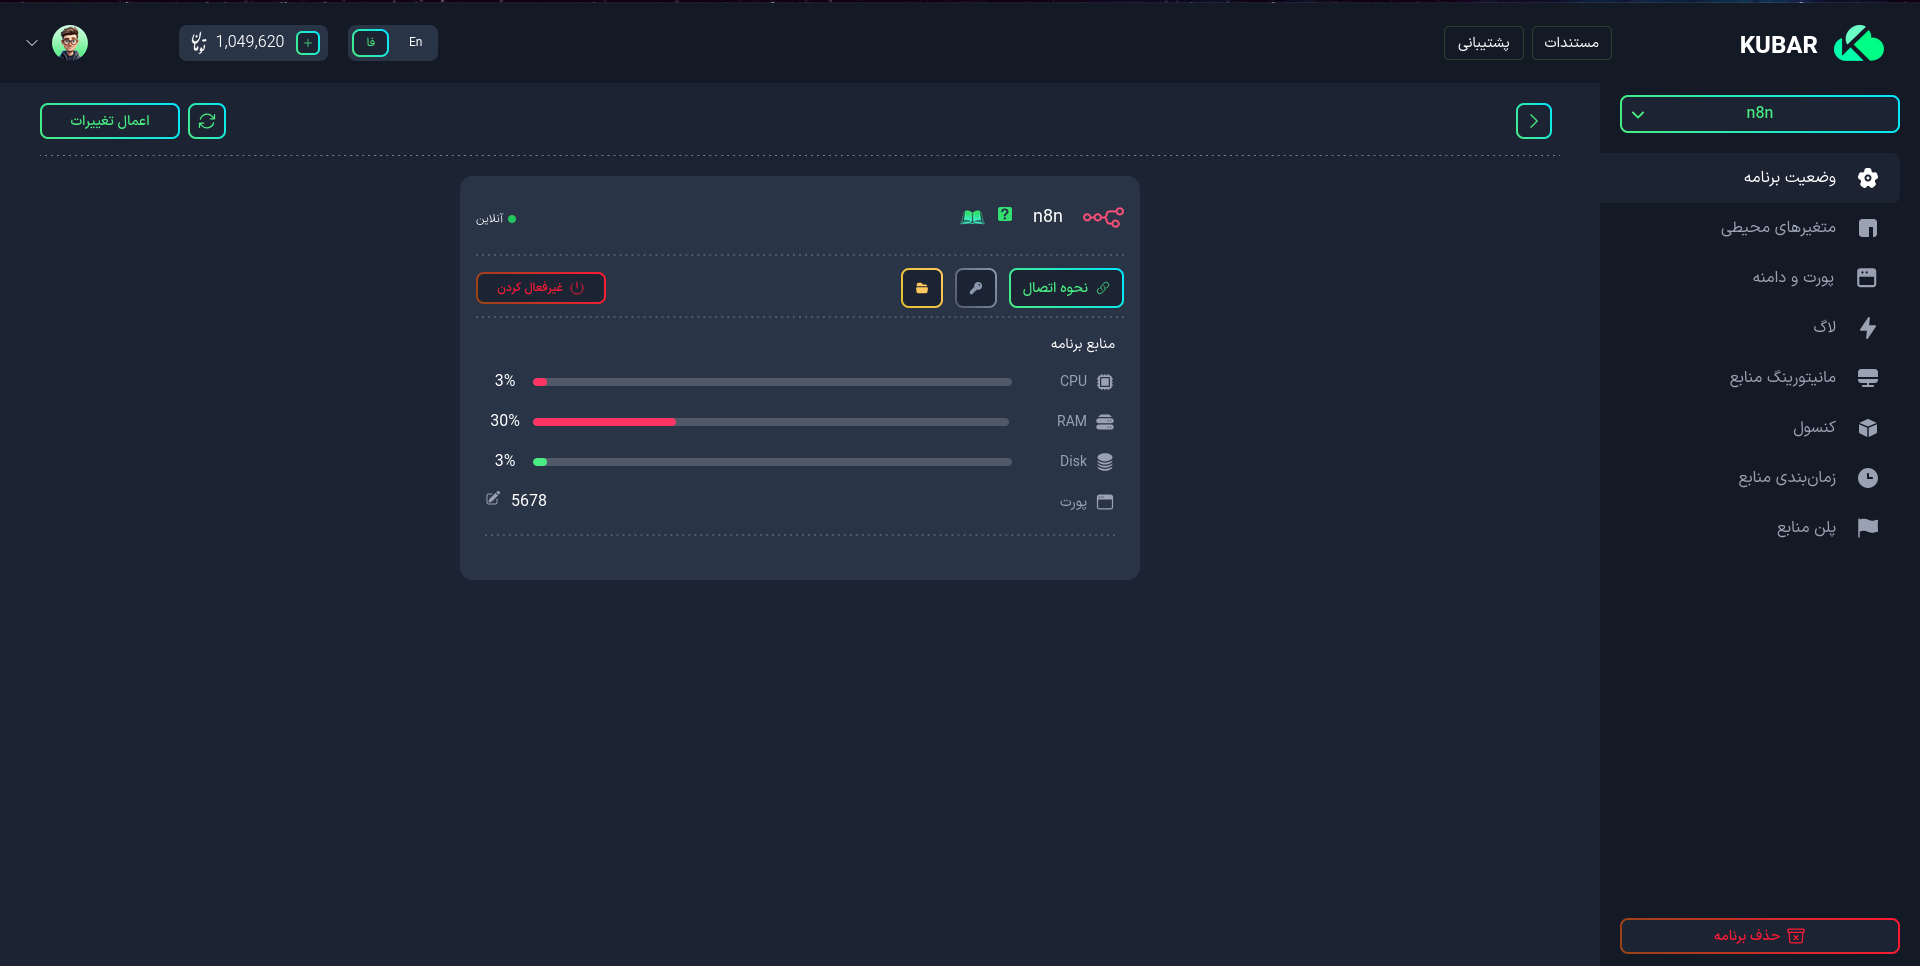This screenshot has height=966, width=1920.
Task: Expand the user account dropdown arrow
Action: pyautogui.click(x=32, y=43)
